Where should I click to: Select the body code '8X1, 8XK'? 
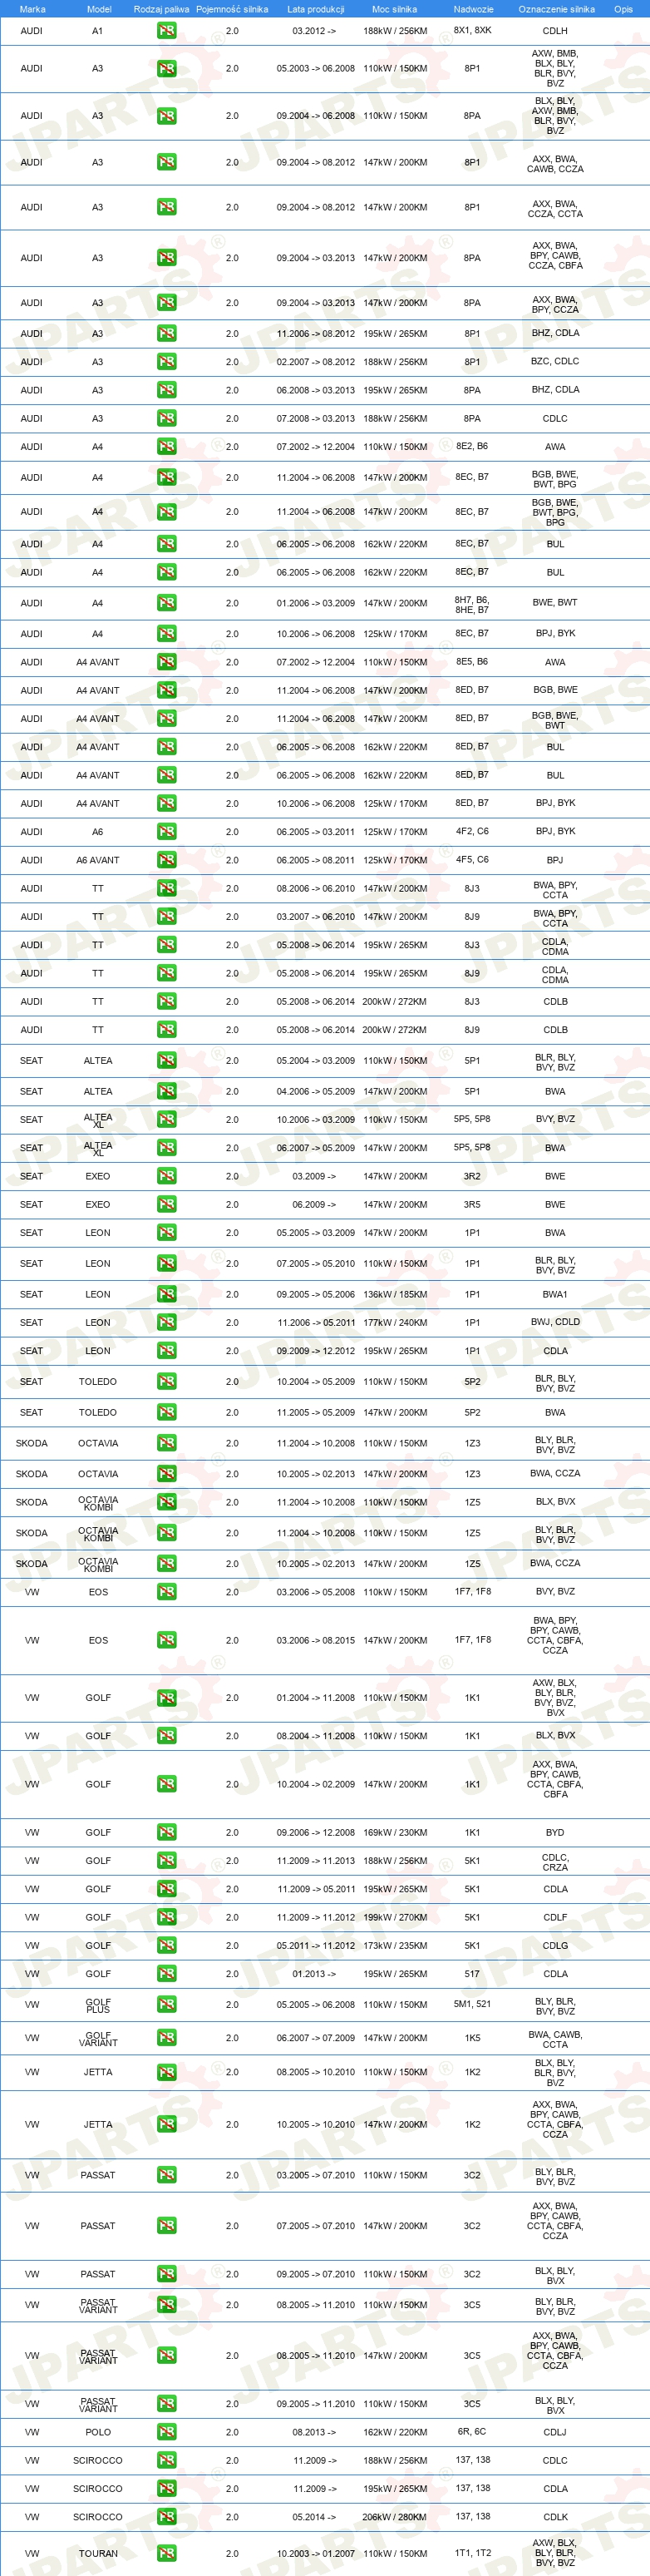point(472,31)
